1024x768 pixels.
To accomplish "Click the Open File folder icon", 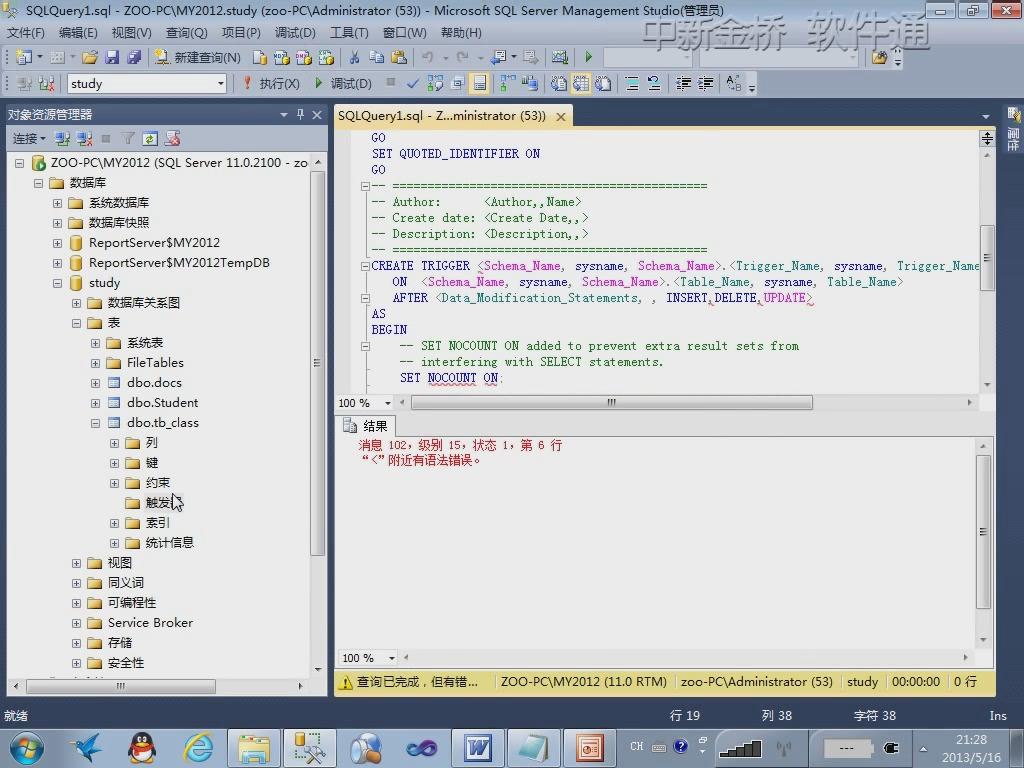I will point(89,57).
